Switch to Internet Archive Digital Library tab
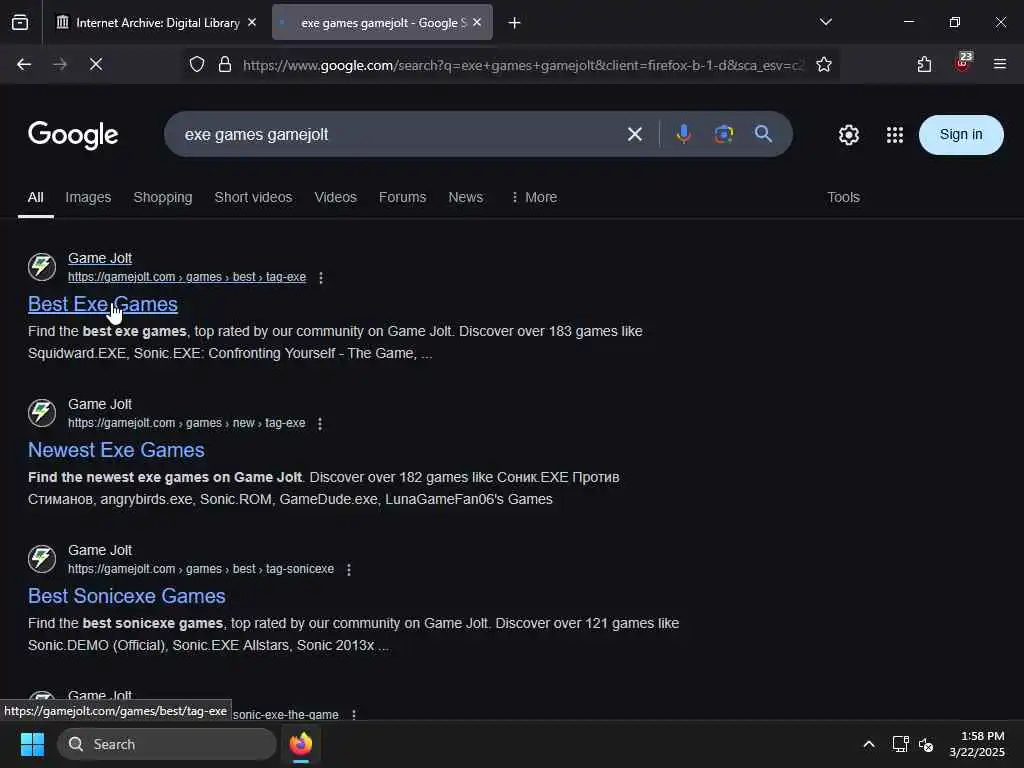1024x768 pixels. 156,23
